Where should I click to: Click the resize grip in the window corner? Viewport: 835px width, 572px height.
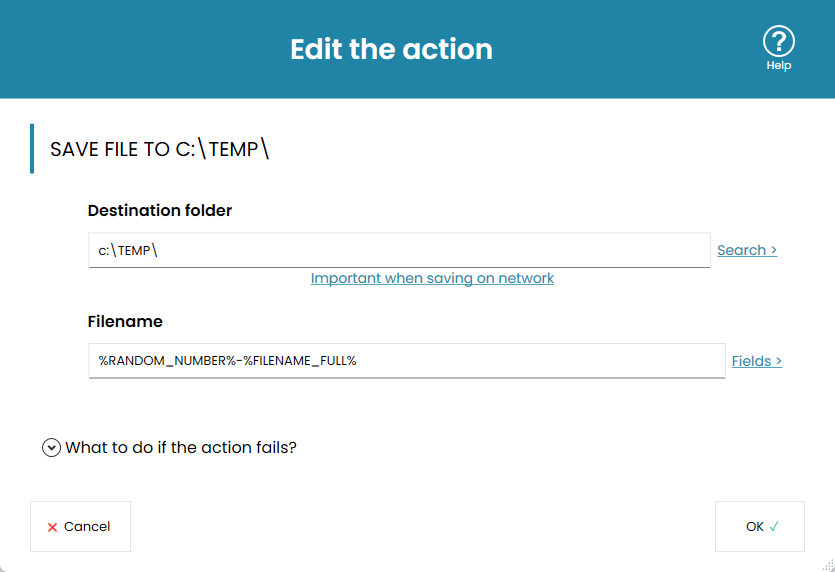click(826, 564)
